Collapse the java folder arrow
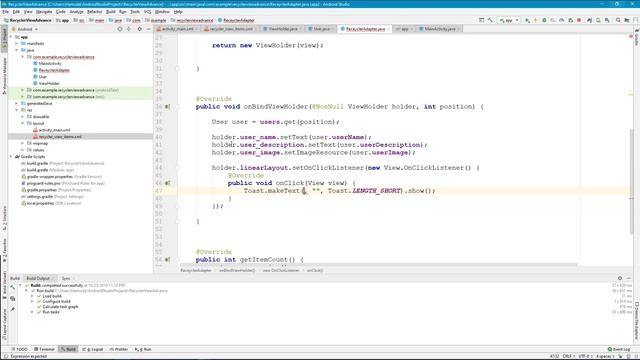This screenshot has width=640, height=360. coord(17,50)
